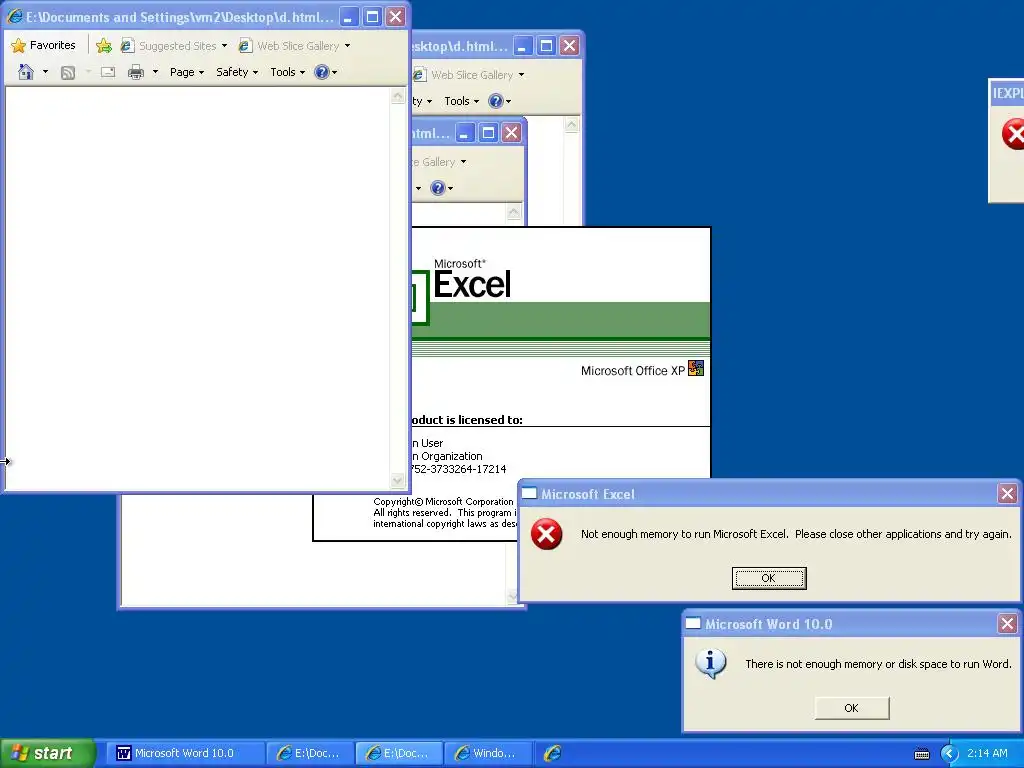Click scrollbar up arrow in front IE window
1024x768 pixels.
point(398,97)
